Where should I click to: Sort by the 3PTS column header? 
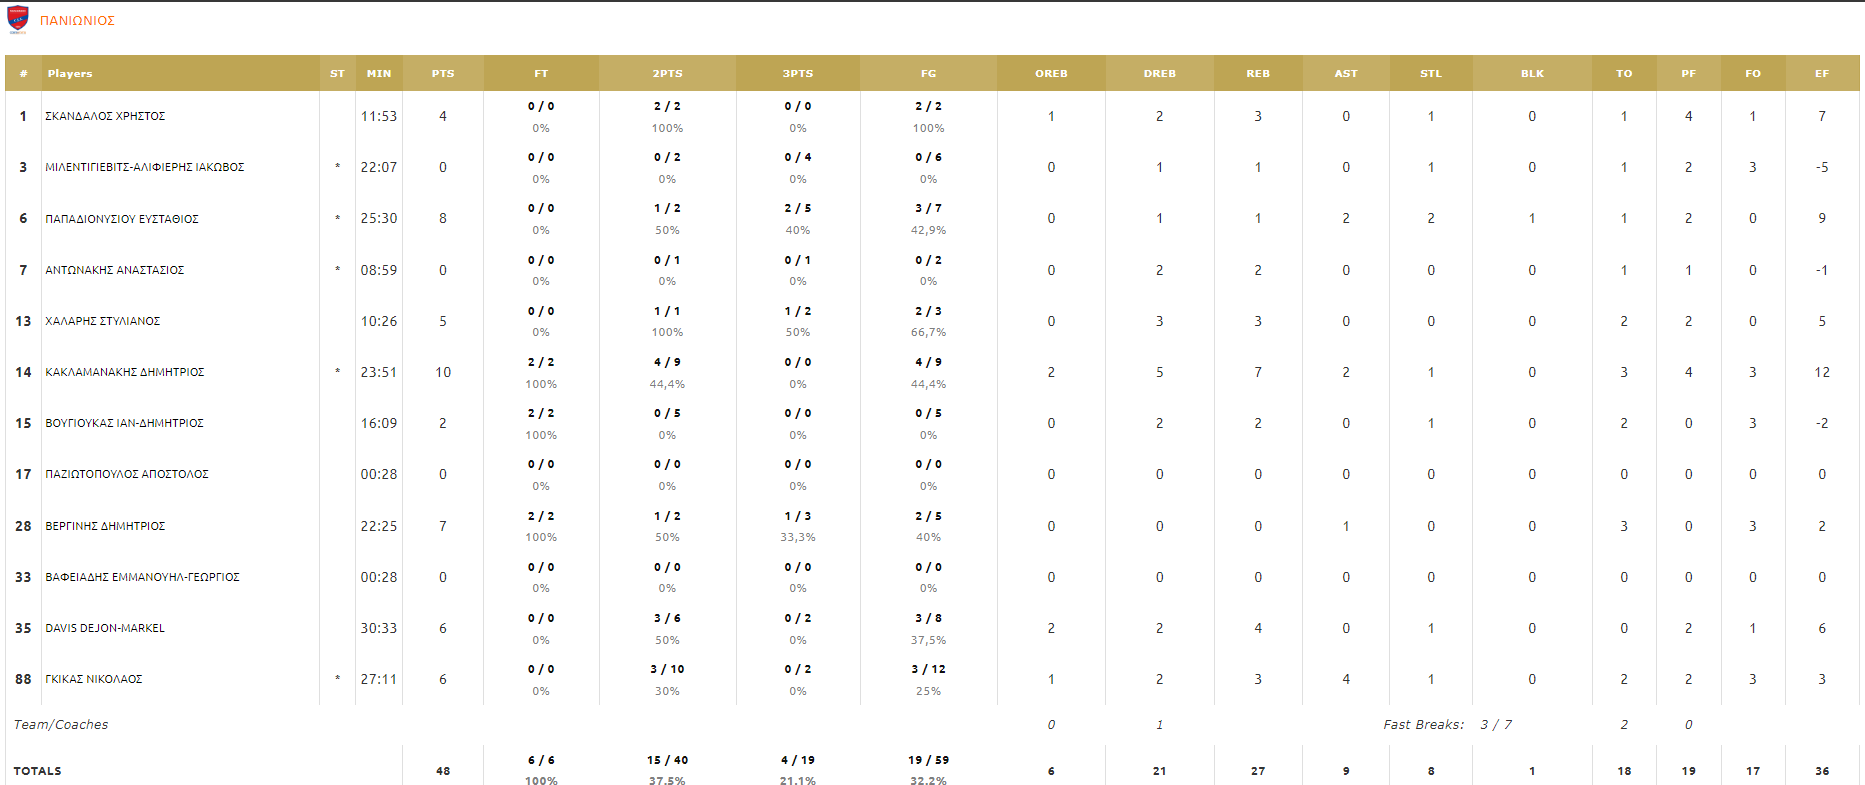798,74
